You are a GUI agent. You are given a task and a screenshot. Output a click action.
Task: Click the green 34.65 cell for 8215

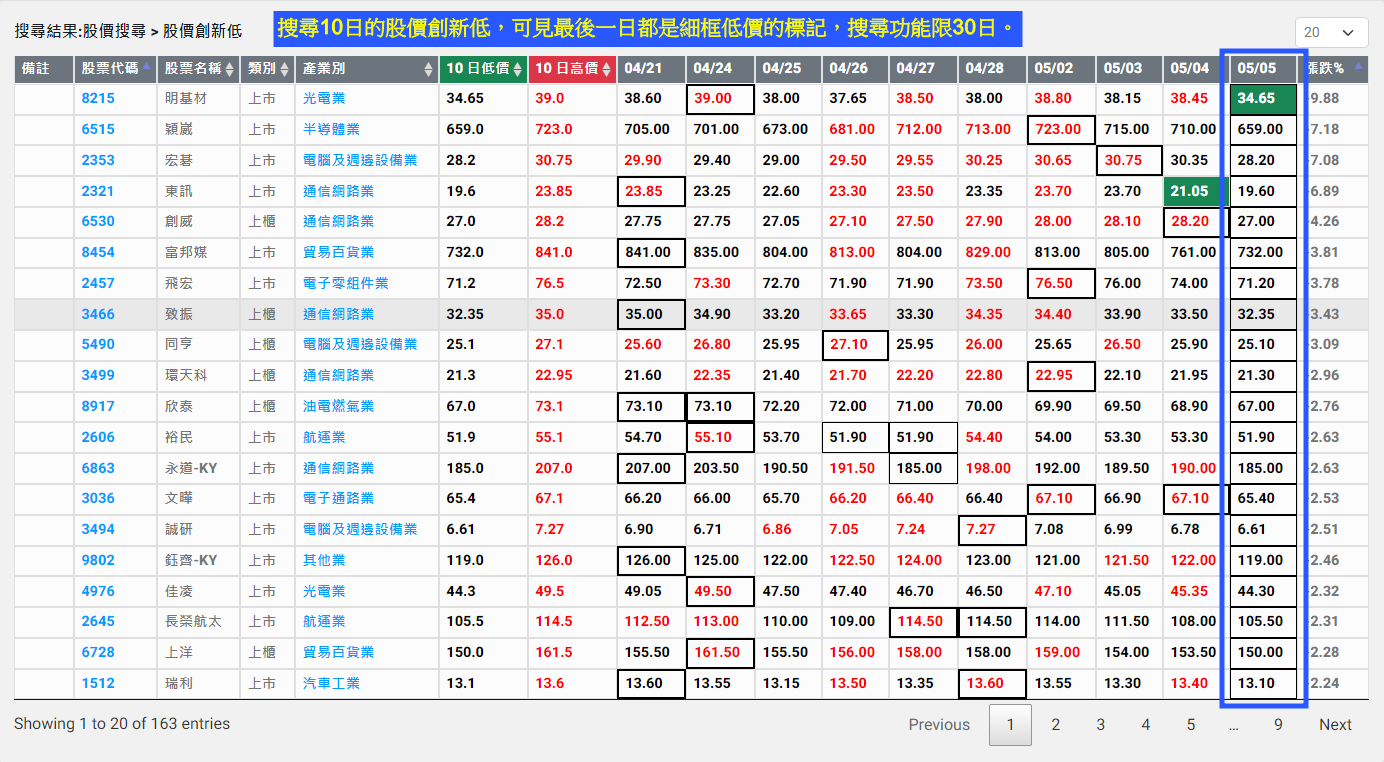(1262, 99)
